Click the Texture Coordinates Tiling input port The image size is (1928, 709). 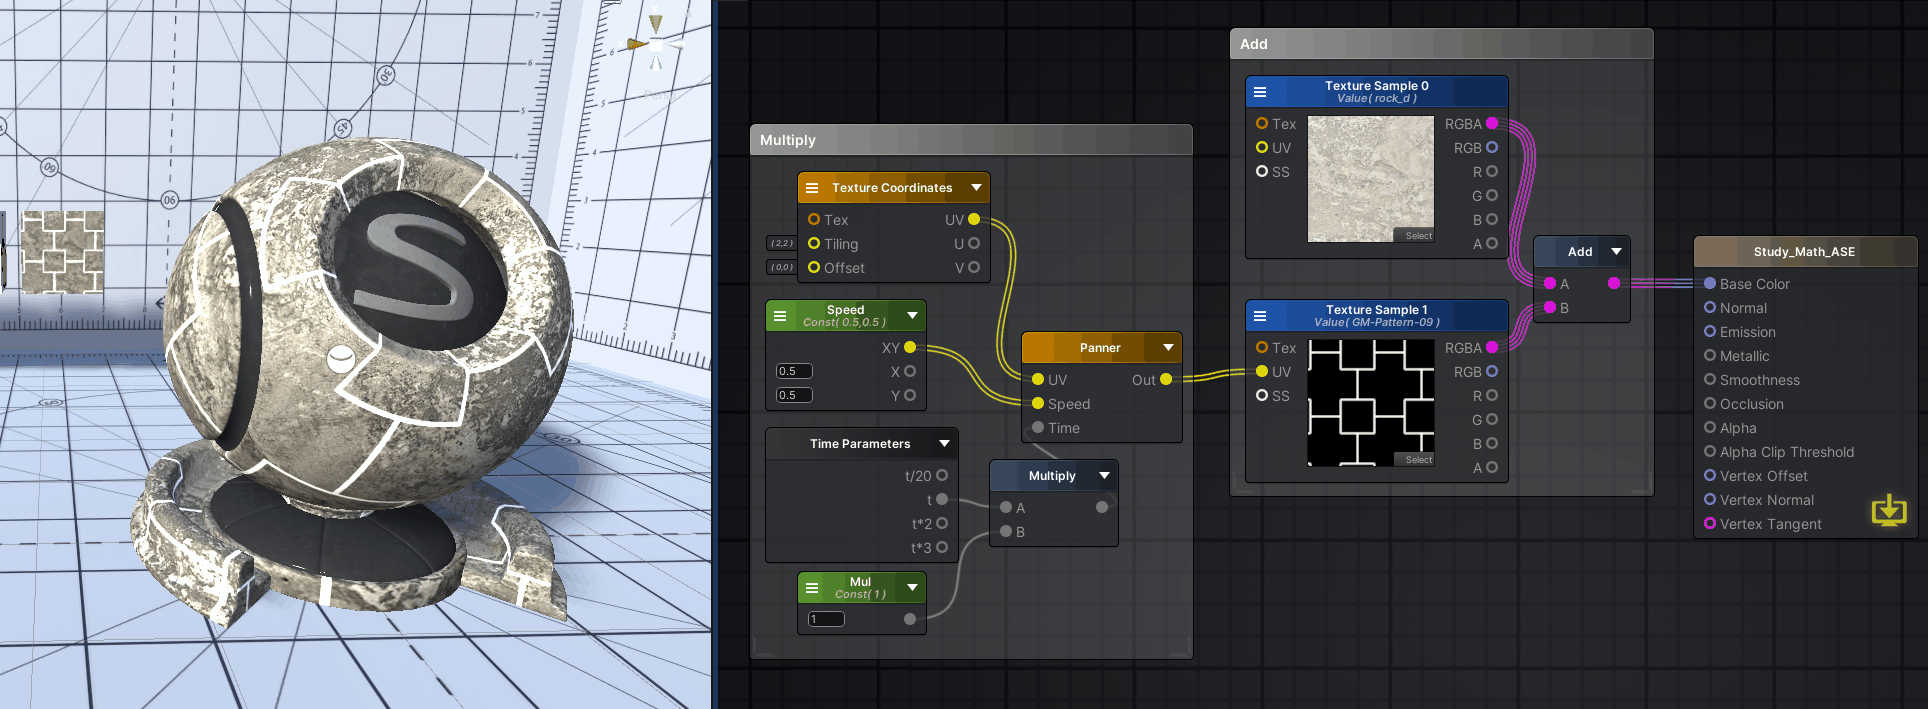814,244
